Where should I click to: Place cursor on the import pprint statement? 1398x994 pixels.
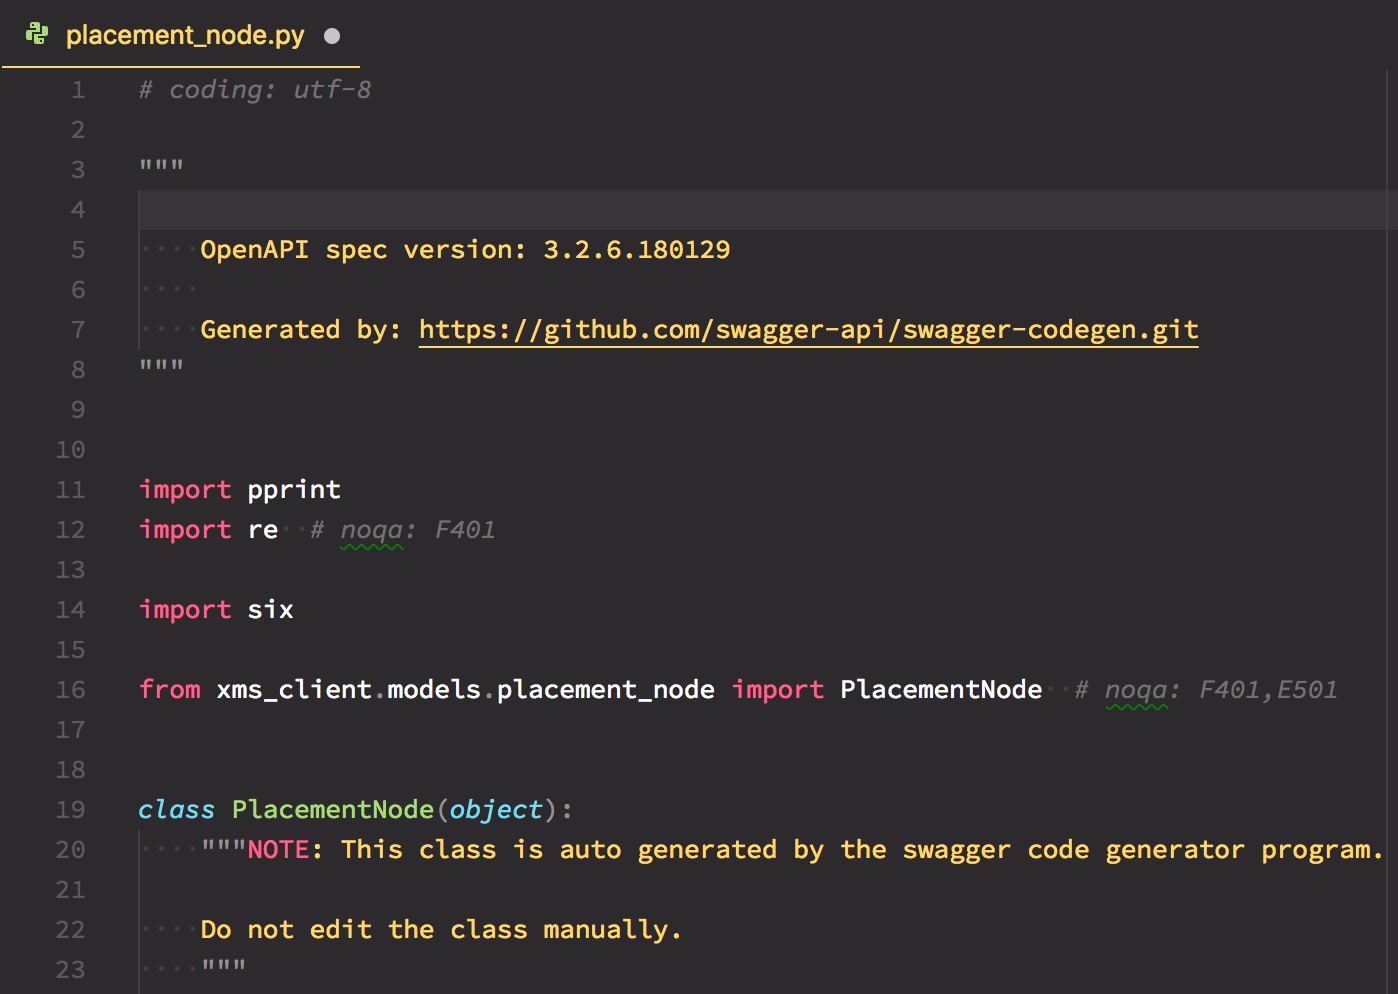tap(239, 489)
